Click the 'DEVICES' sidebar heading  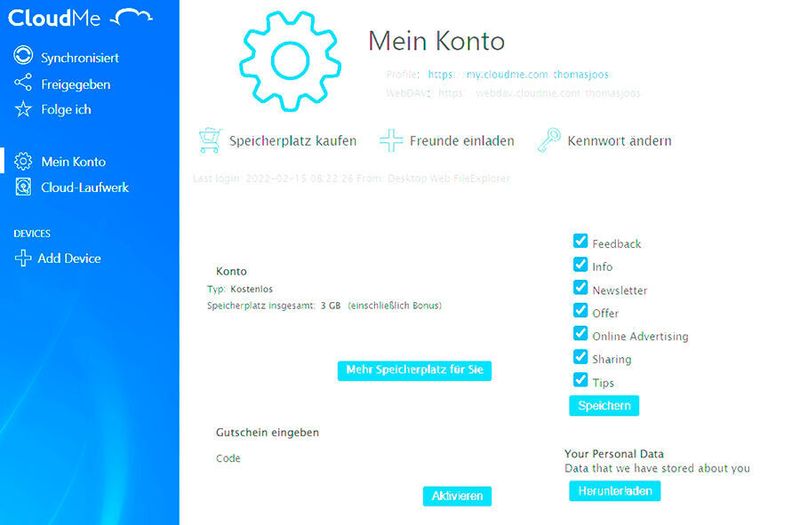(x=32, y=234)
